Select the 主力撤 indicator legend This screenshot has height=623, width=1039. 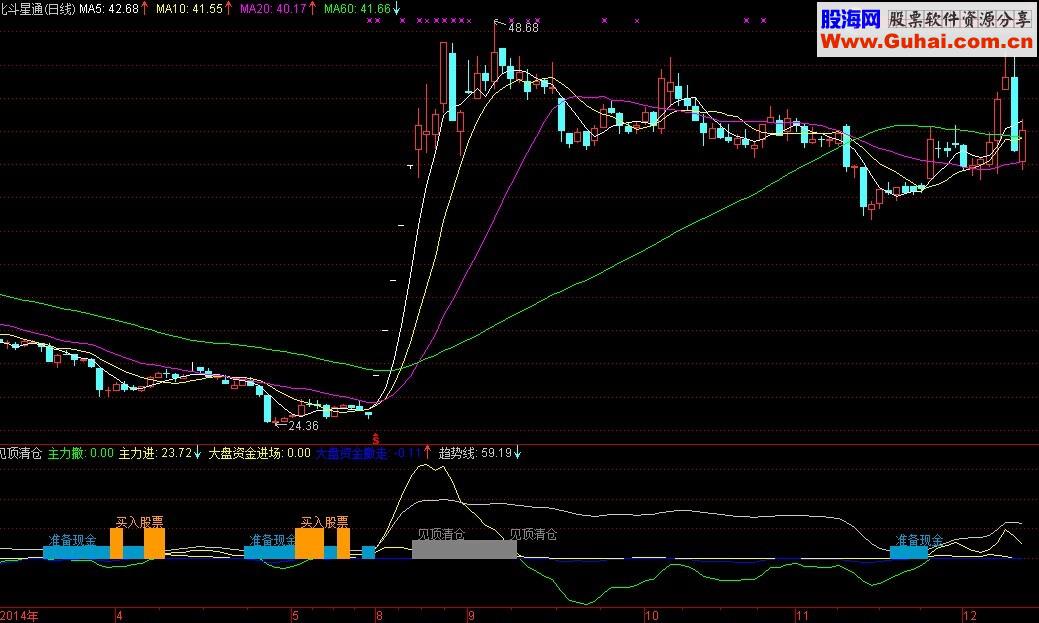pyautogui.click(x=80, y=453)
